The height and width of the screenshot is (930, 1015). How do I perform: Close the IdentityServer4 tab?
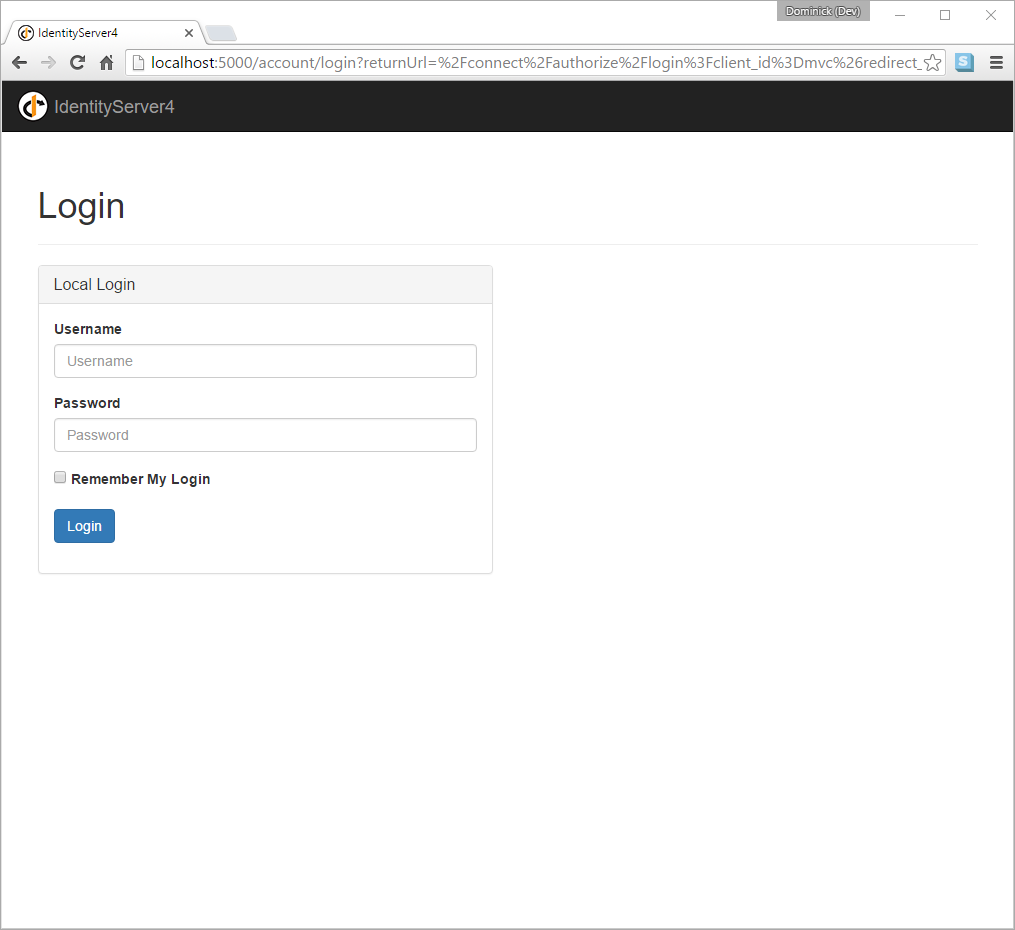tap(188, 33)
